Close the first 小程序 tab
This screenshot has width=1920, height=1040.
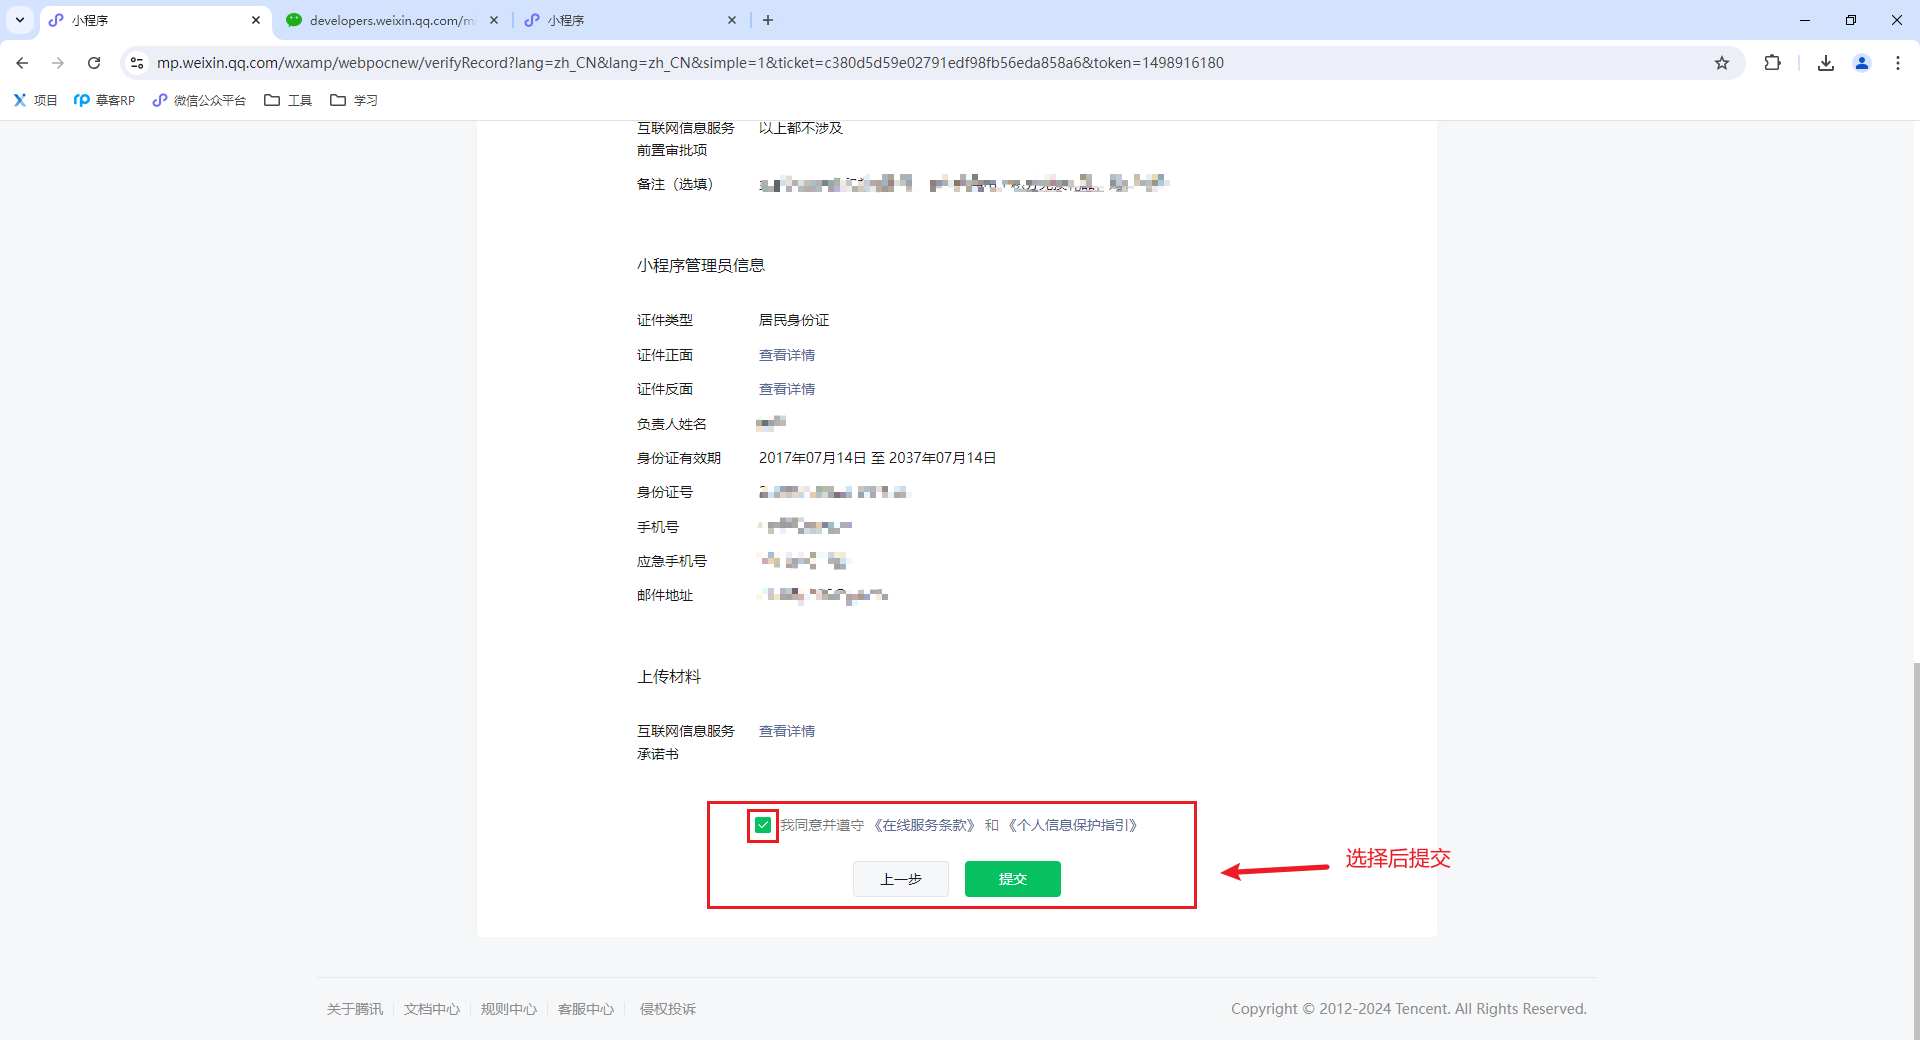(x=256, y=20)
